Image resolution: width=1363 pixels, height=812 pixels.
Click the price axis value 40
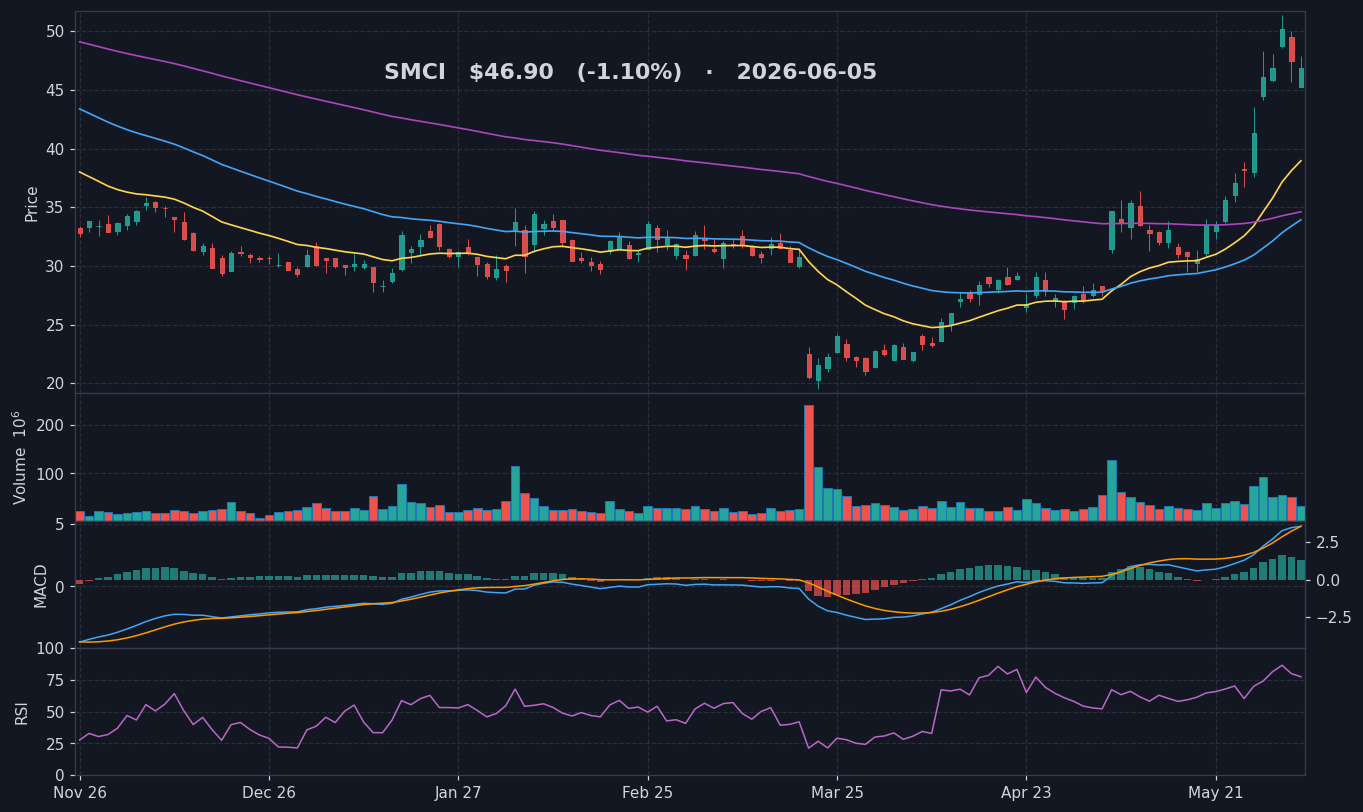tap(55, 149)
